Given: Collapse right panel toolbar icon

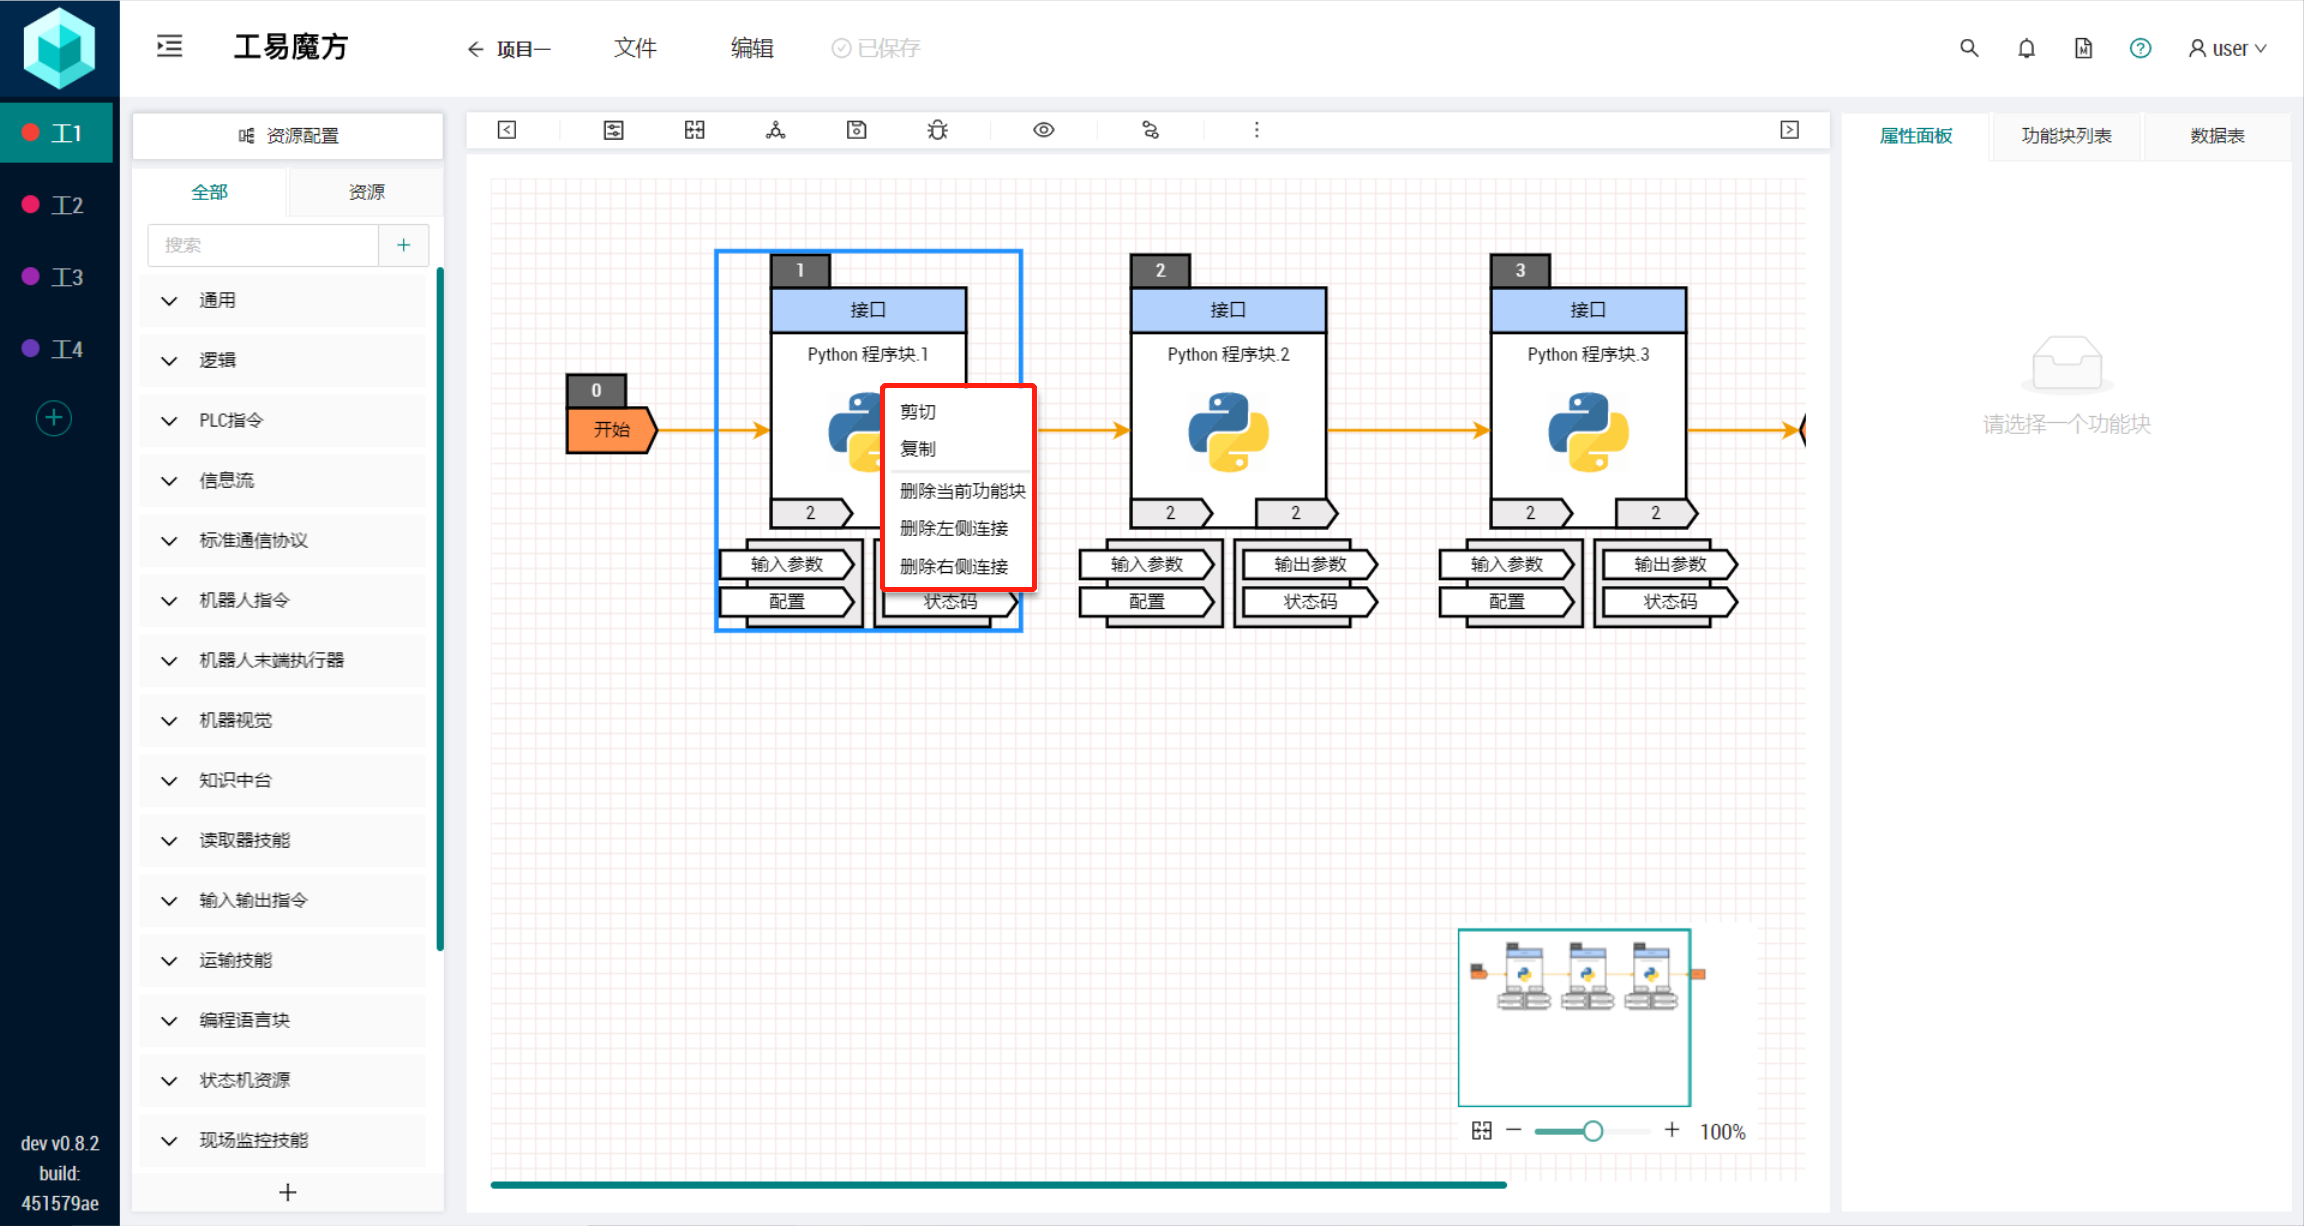Looking at the screenshot, I should 1790,130.
